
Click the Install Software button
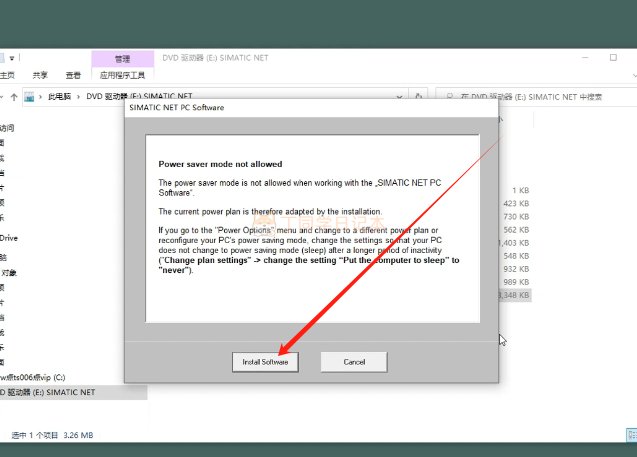coord(265,362)
